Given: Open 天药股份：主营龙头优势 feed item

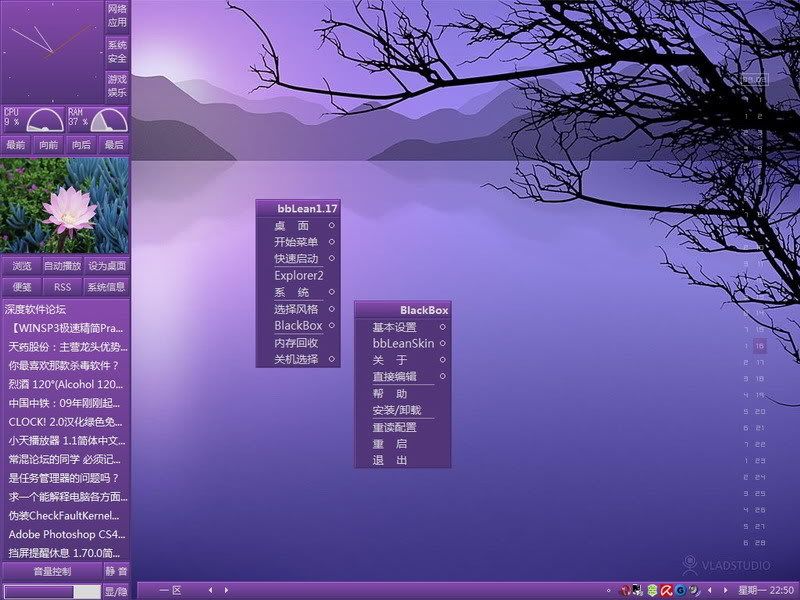Looking at the screenshot, I should pos(68,347).
